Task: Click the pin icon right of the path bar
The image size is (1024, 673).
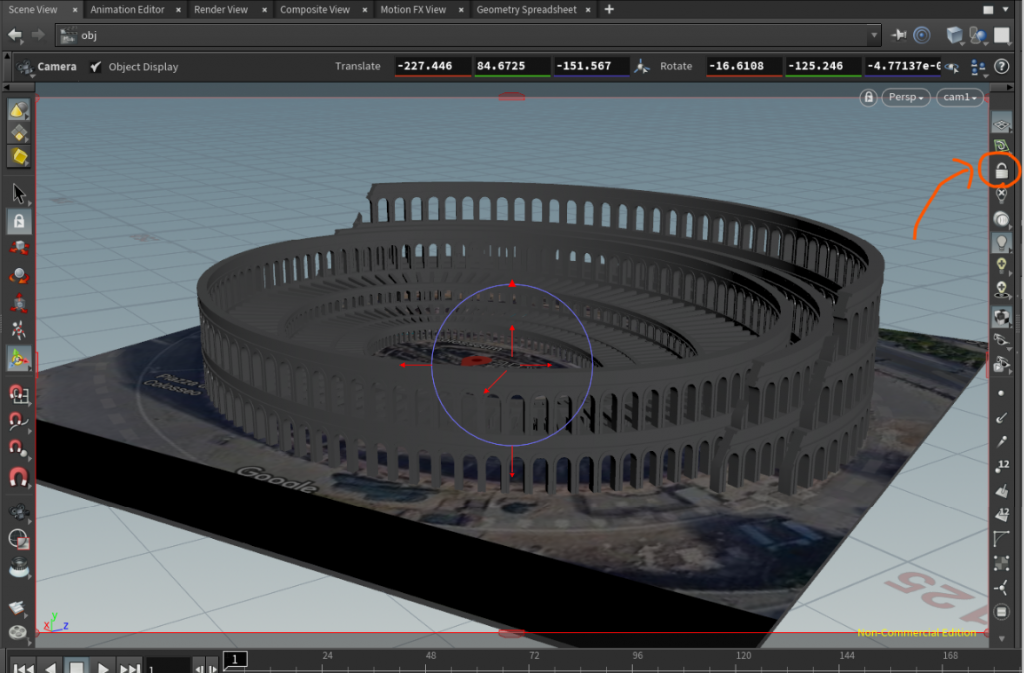Action: [901, 34]
